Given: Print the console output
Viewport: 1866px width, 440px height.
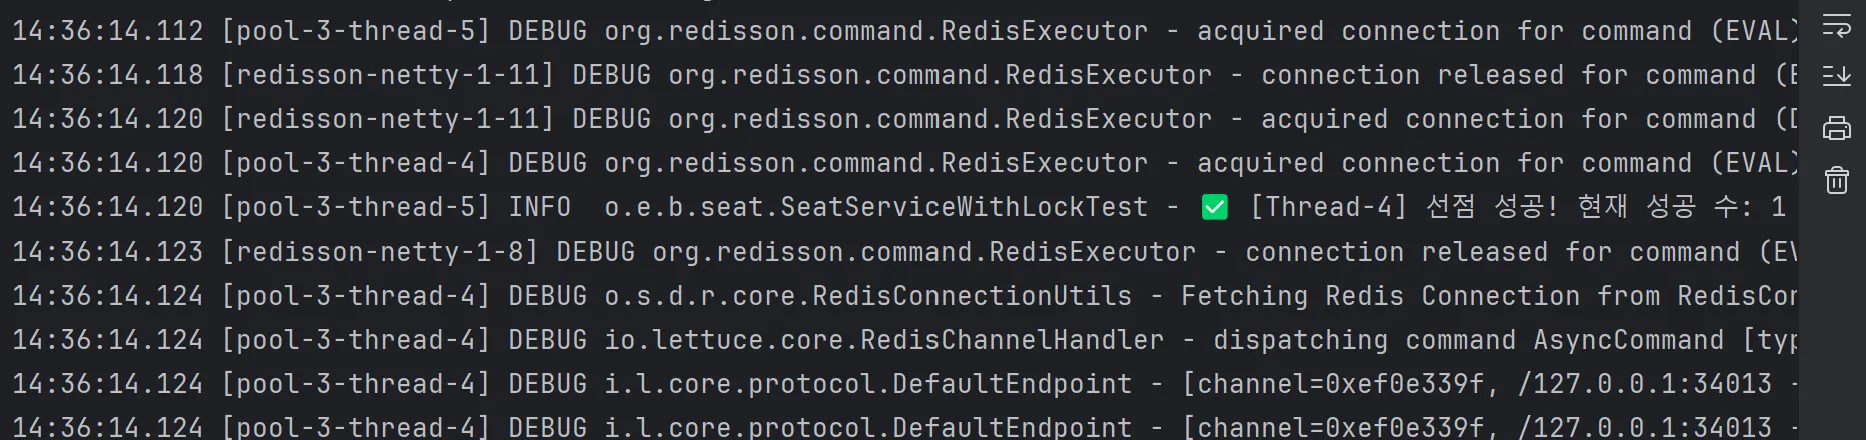Looking at the screenshot, I should pyautogui.click(x=1836, y=128).
